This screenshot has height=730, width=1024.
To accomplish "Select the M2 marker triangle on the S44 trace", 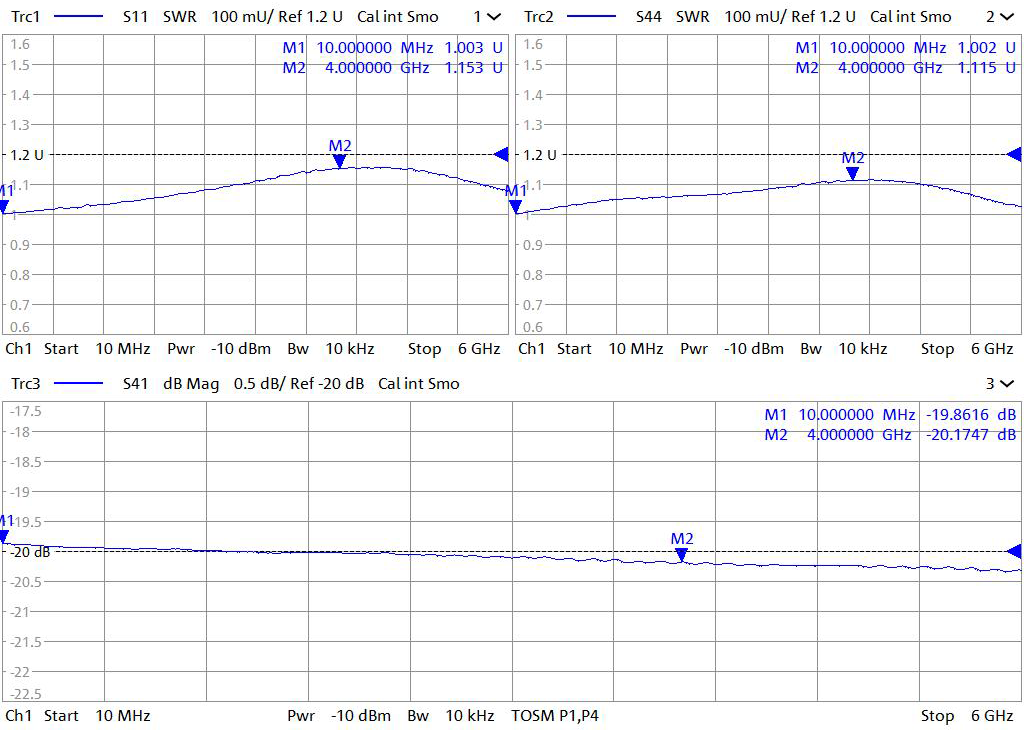I will point(852,173).
